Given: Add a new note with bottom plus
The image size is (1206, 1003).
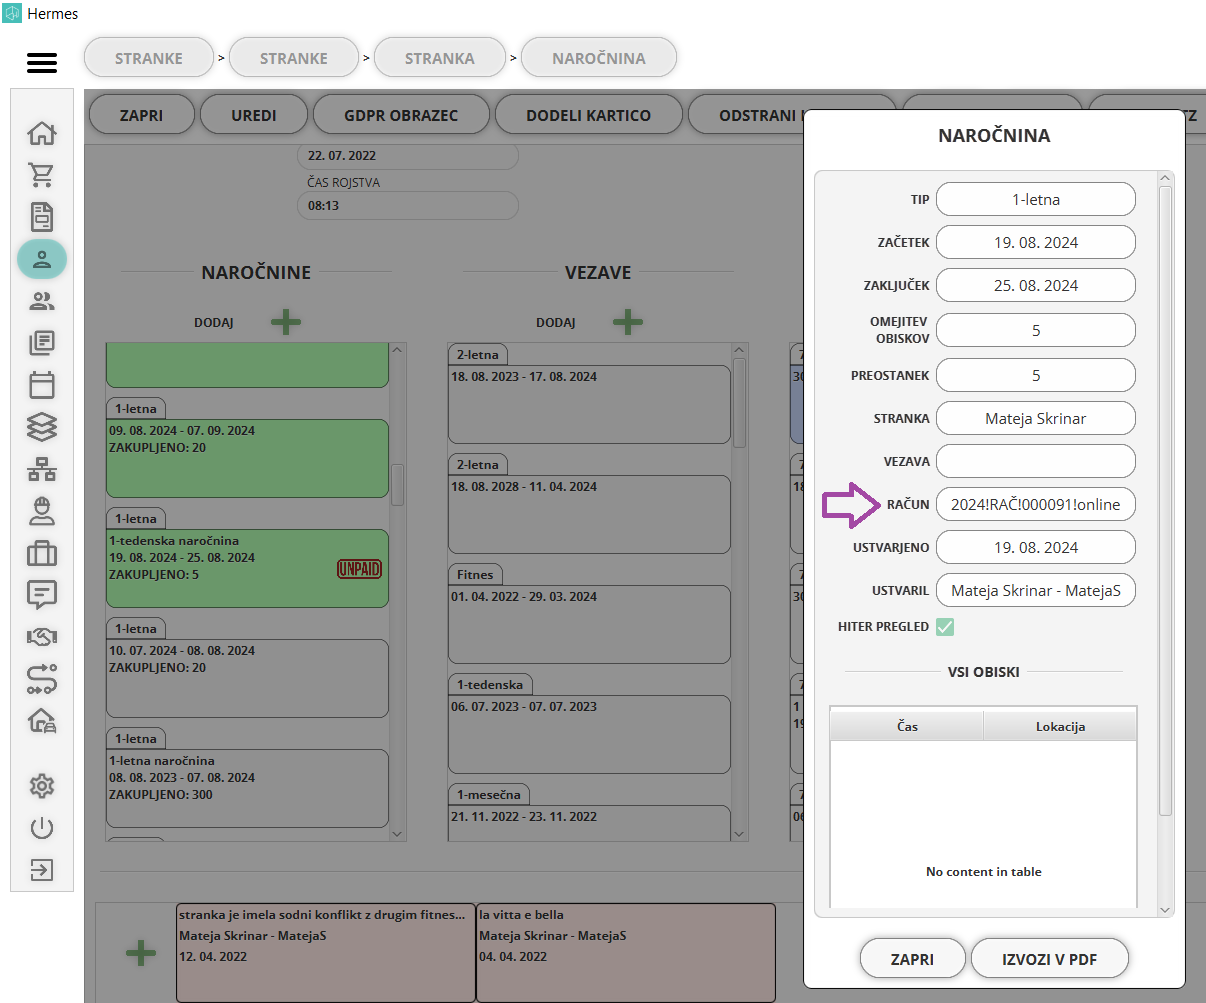Looking at the screenshot, I should click(141, 953).
